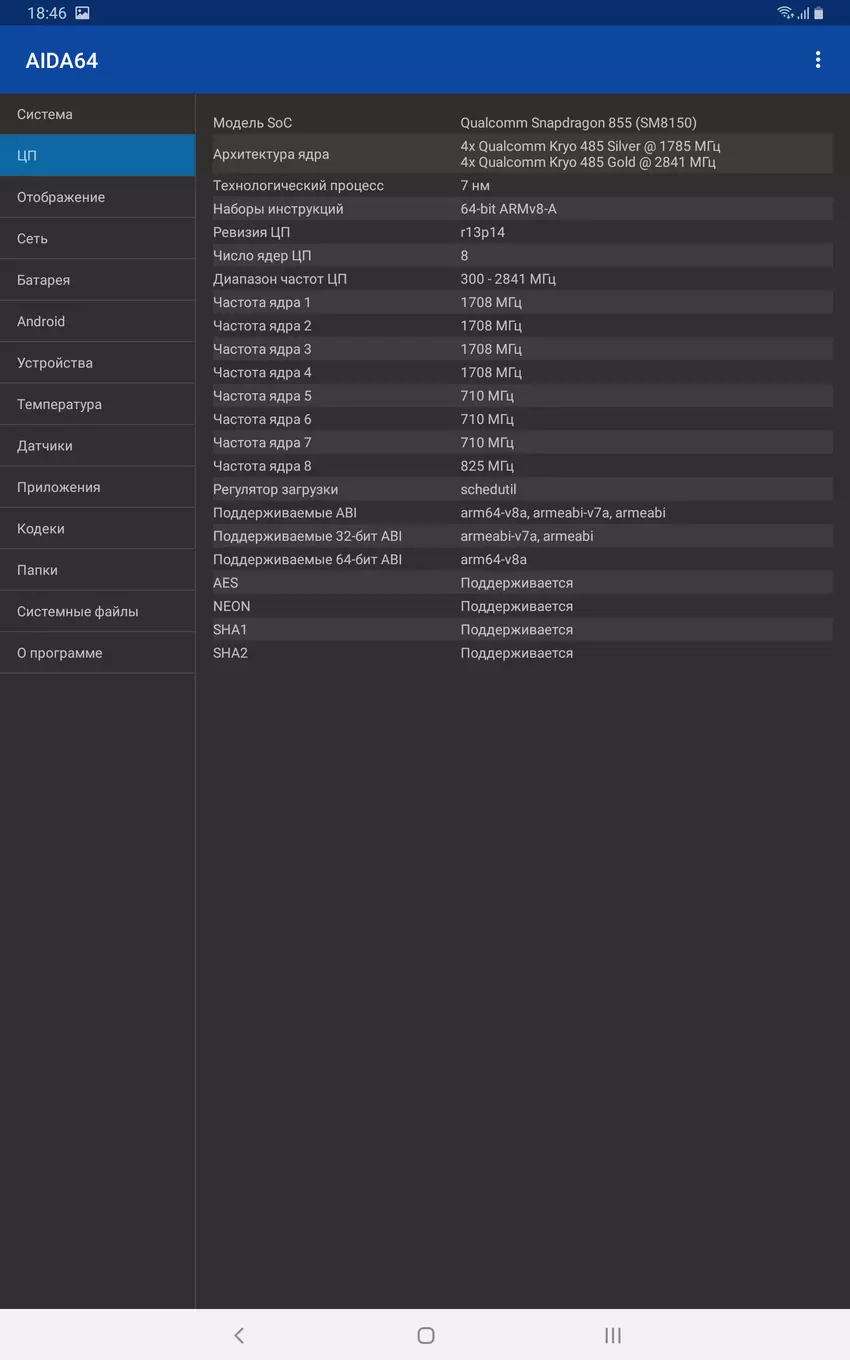Select the ЦП sidebar item
850x1360 pixels.
coord(97,156)
